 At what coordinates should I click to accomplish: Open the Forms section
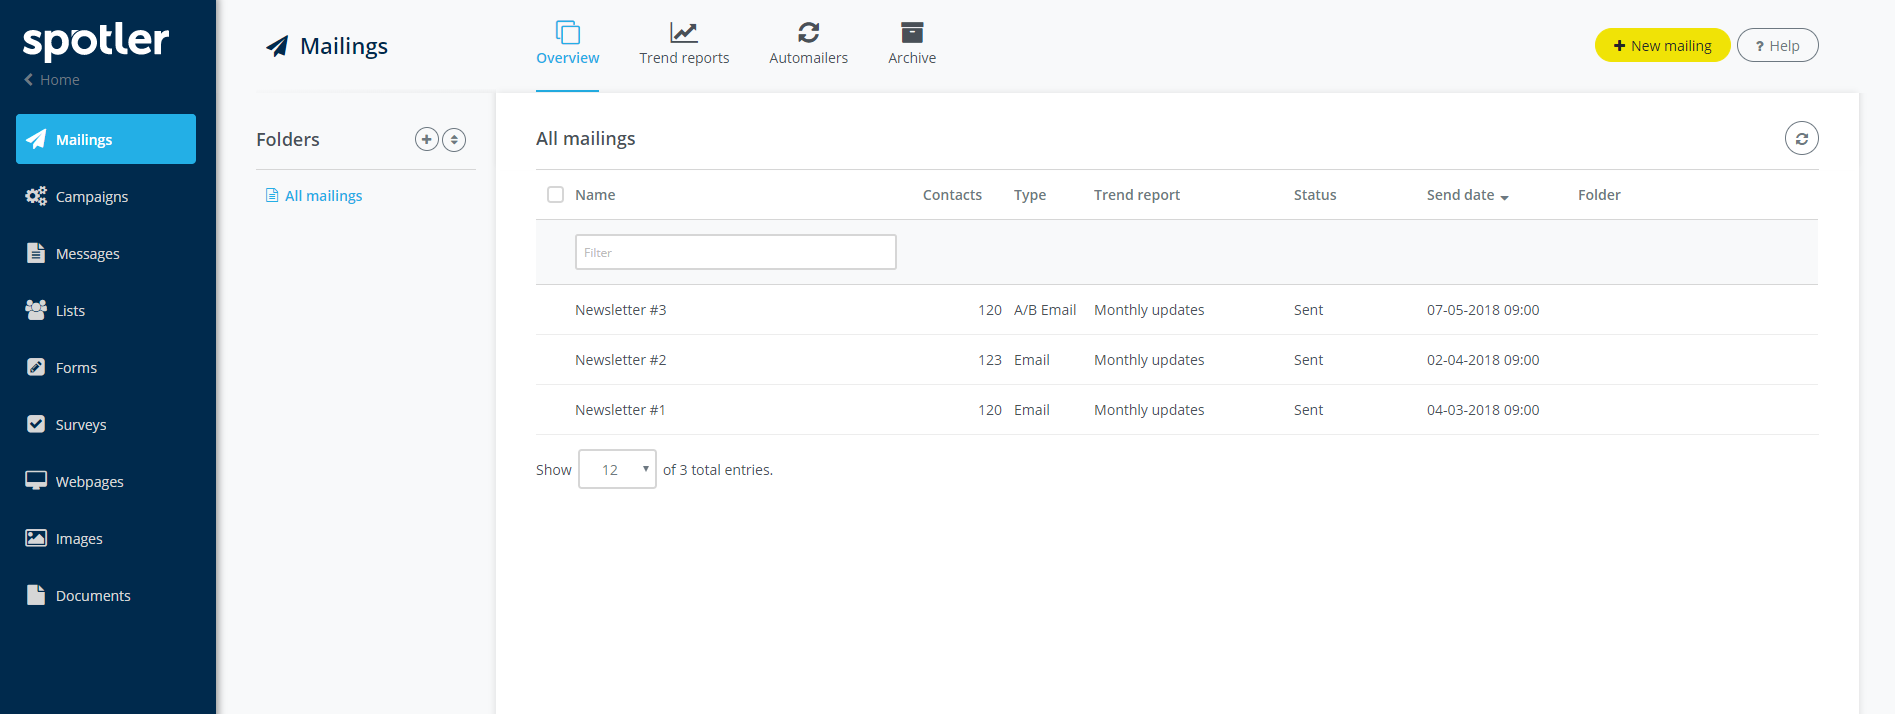click(x=76, y=368)
